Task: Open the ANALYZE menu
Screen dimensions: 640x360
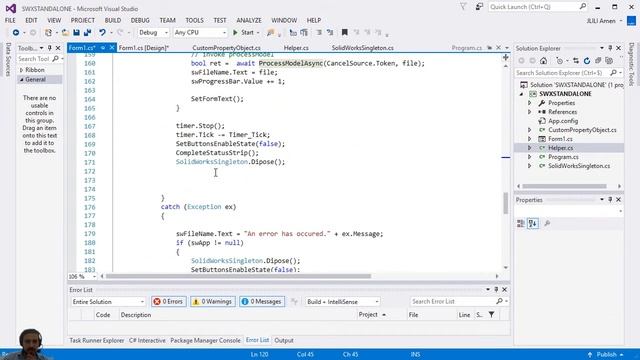Action: [249, 20]
